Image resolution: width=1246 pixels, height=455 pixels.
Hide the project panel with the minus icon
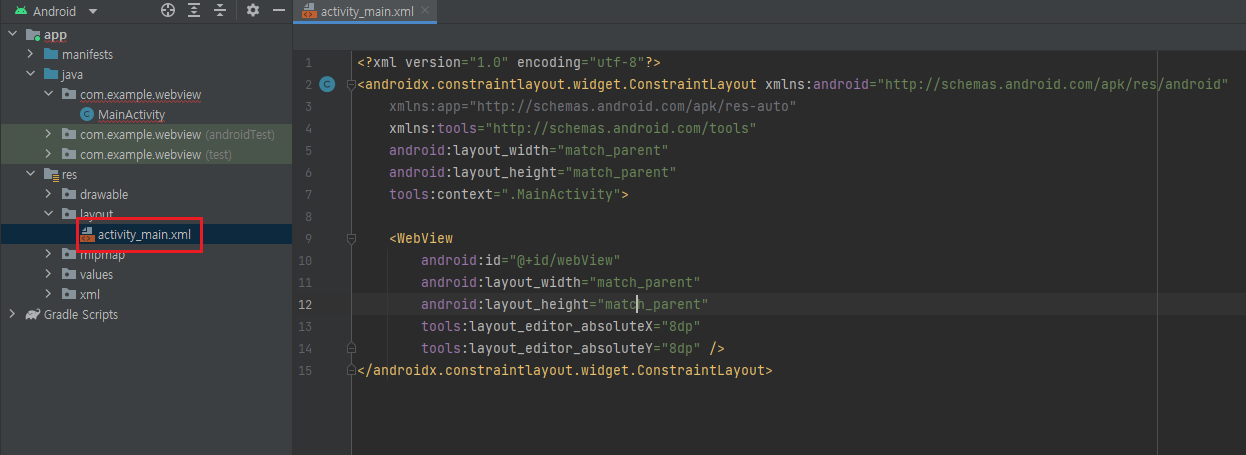click(x=279, y=11)
